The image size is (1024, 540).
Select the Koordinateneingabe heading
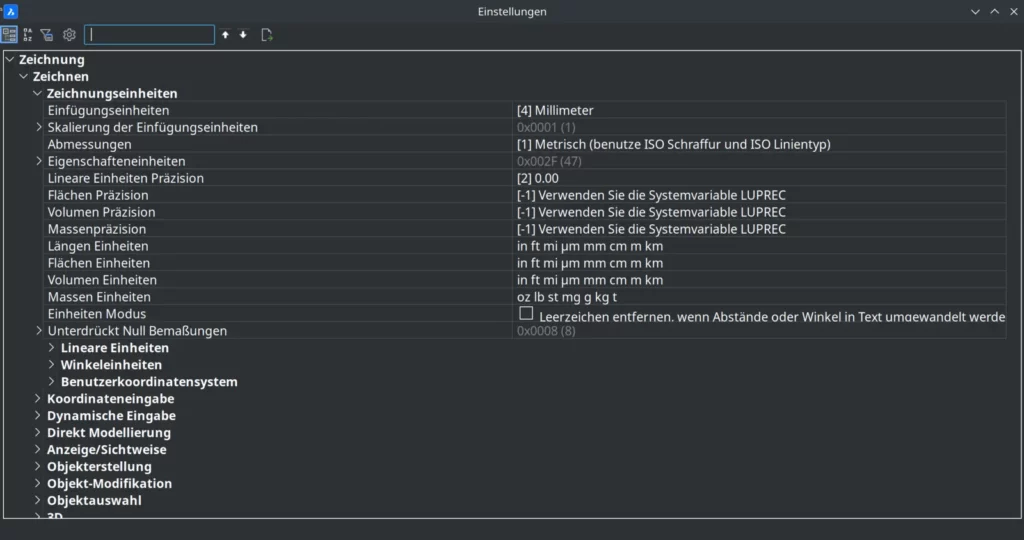coord(110,399)
